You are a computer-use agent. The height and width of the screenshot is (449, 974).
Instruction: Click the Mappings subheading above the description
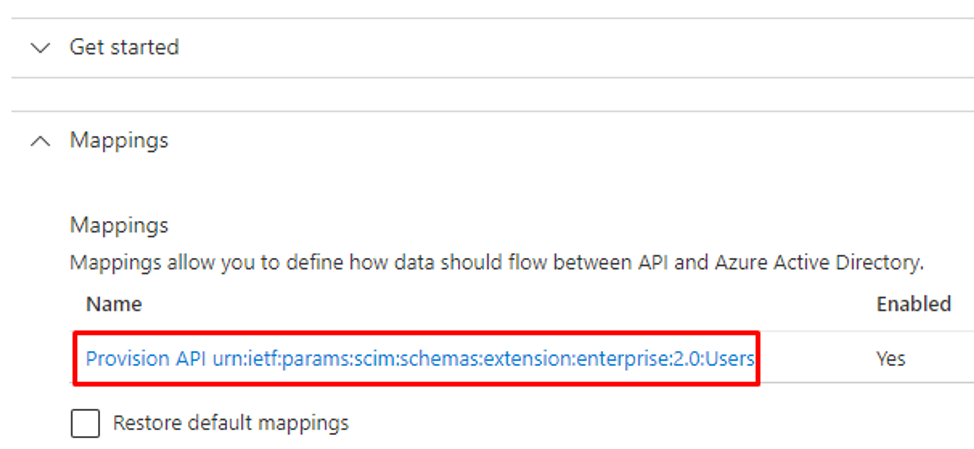(119, 225)
